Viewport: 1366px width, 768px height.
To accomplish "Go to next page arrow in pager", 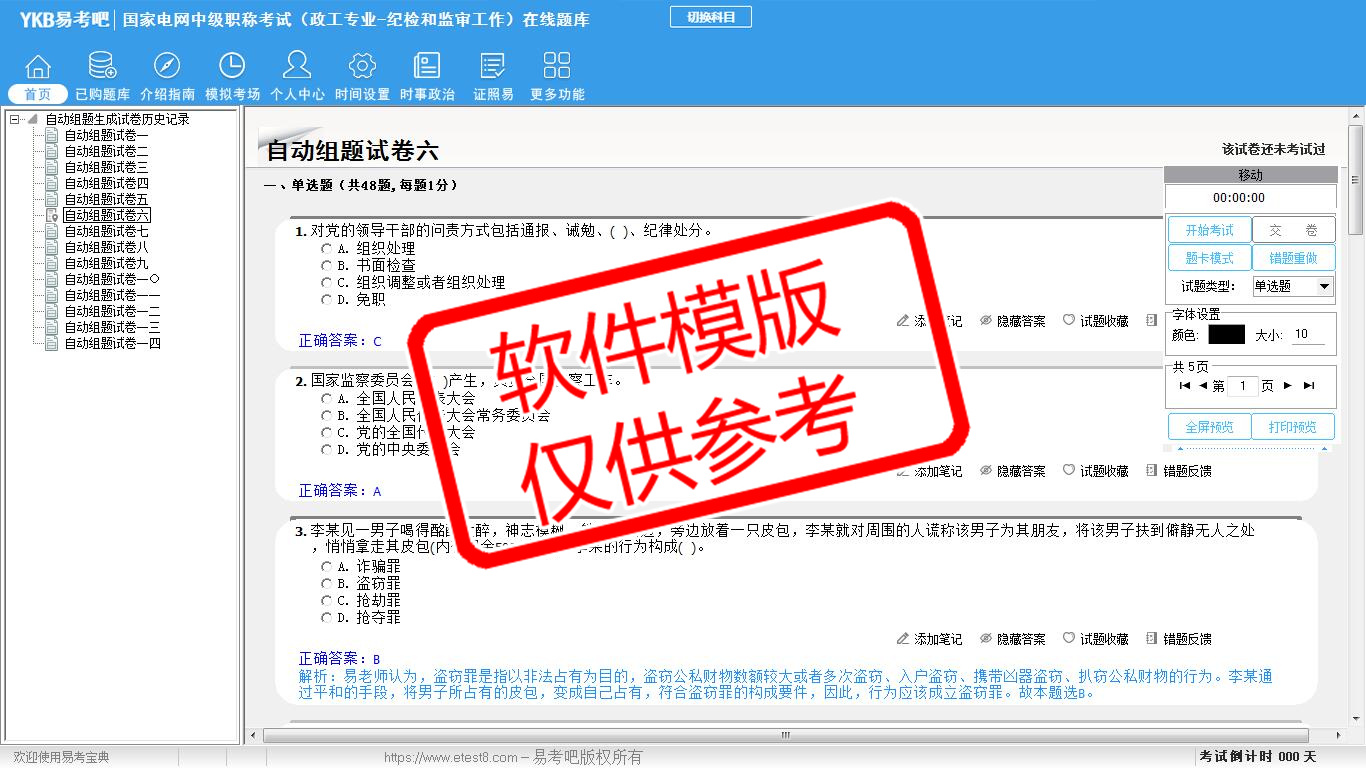I will [x=1287, y=386].
